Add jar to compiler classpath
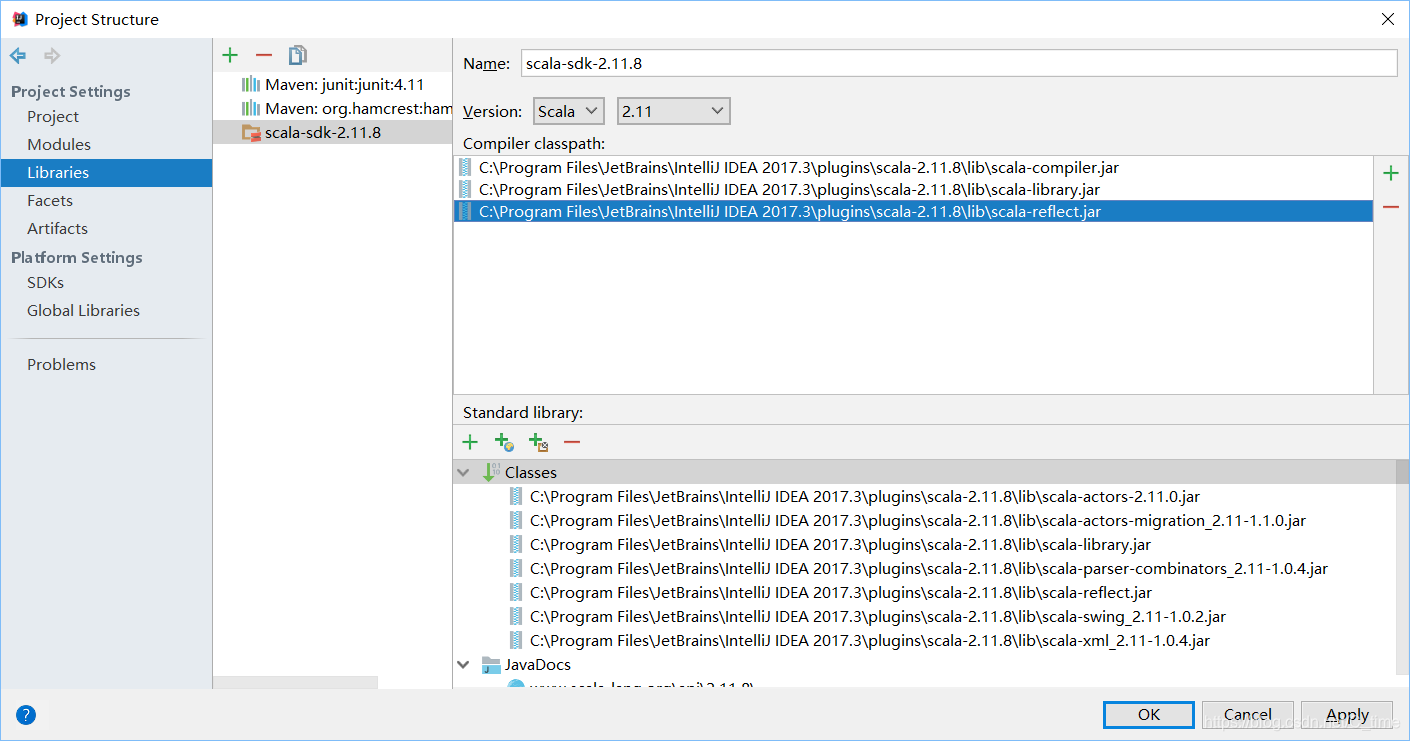Image resolution: width=1410 pixels, height=741 pixels. pyautogui.click(x=1390, y=174)
